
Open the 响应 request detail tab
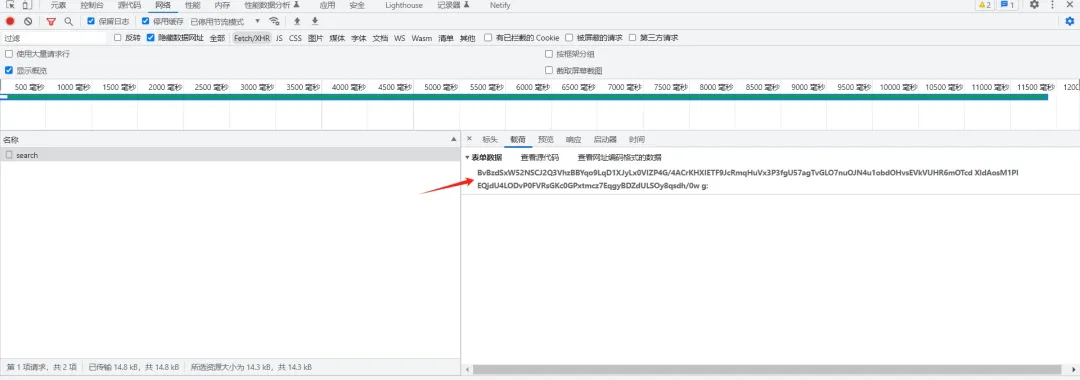point(573,139)
